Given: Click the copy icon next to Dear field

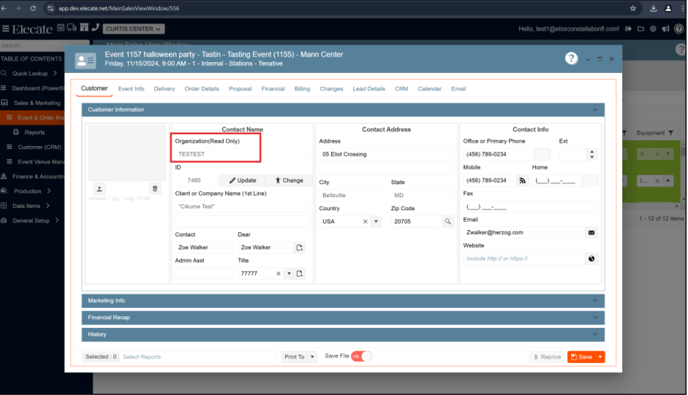Looking at the screenshot, I should (x=299, y=248).
